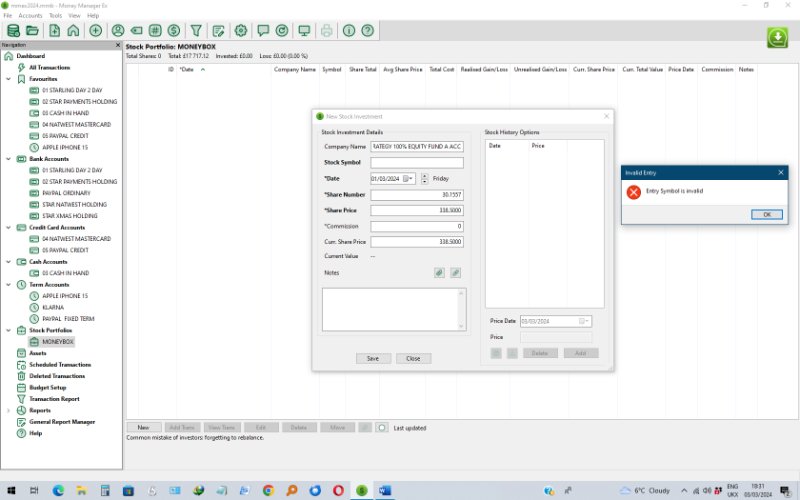Click the Transaction Filter funnel toolbar icon
Viewport: 800px width, 500px height.
click(196, 31)
